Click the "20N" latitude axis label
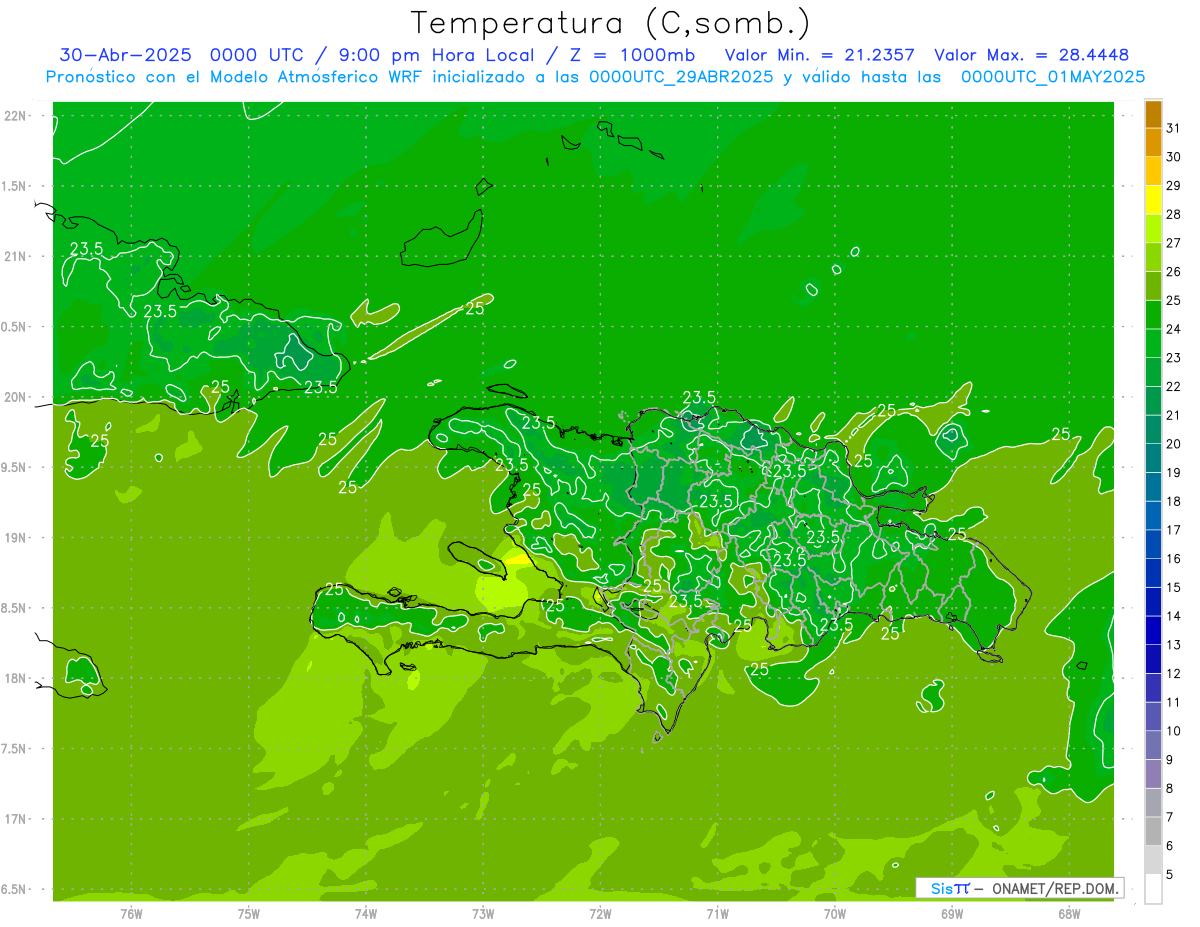The height and width of the screenshot is (927, 1200). point(16,397)
